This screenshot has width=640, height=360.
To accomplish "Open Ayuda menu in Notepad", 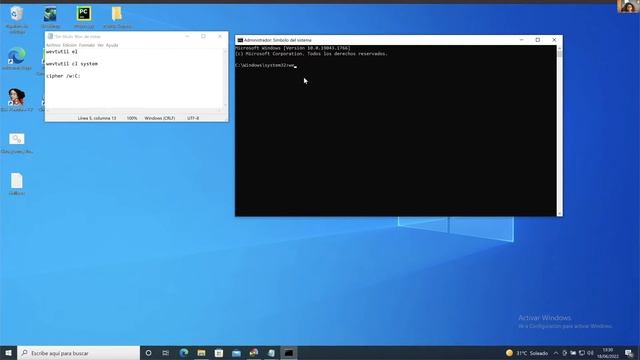I will point(112,45).
